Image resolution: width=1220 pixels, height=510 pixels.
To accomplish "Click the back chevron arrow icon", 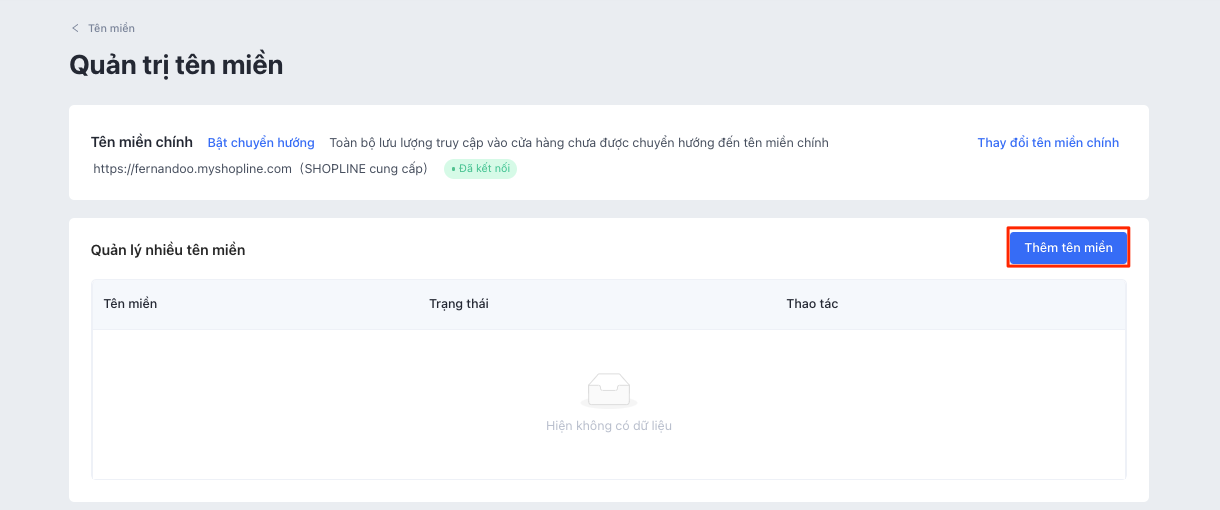I will pos(75,28).
